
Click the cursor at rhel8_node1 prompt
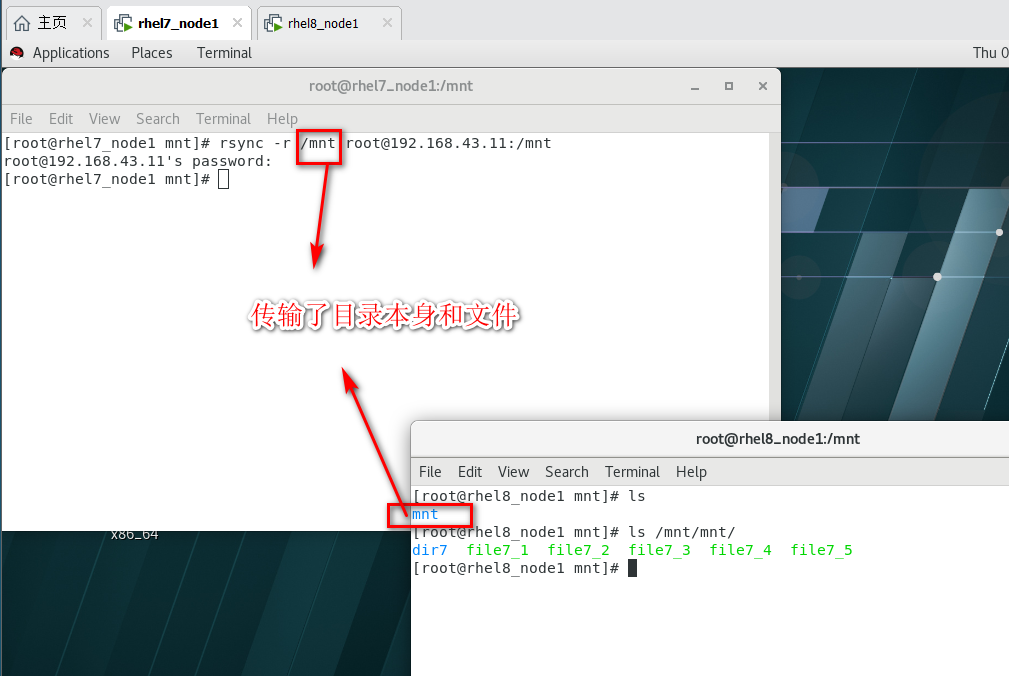coord(633,568)
